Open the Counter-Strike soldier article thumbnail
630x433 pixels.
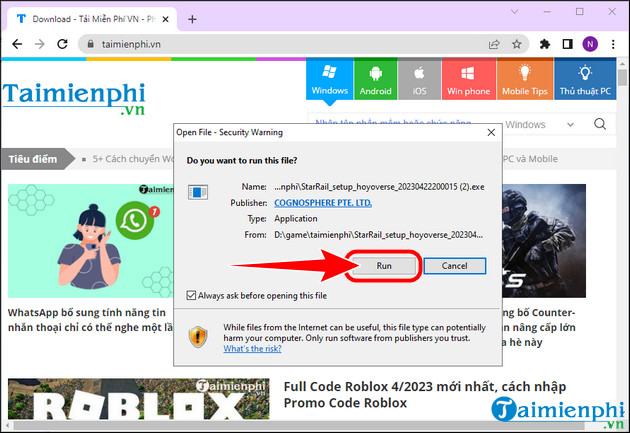click(544, 241)
